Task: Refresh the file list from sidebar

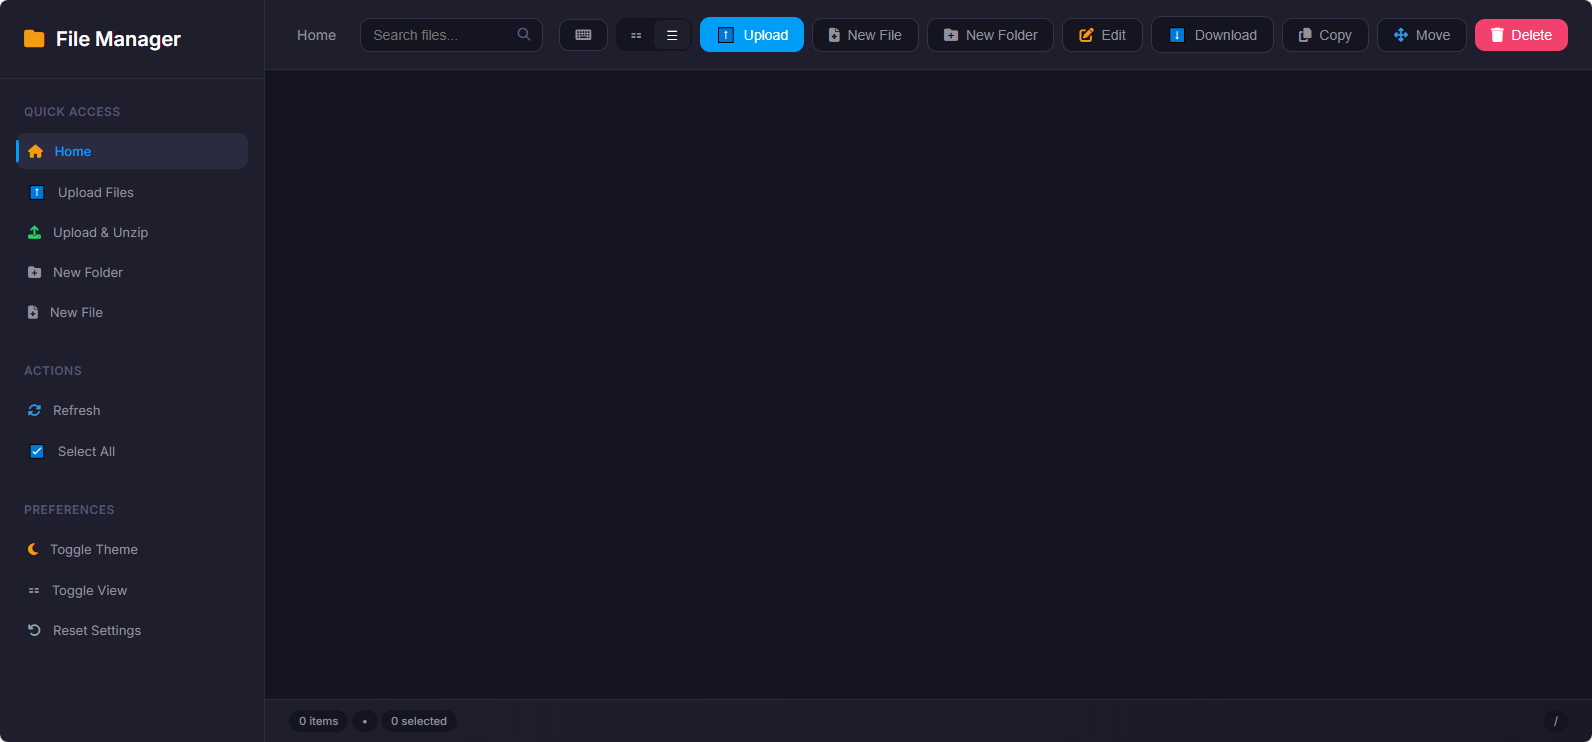Action: coord(132,410)
